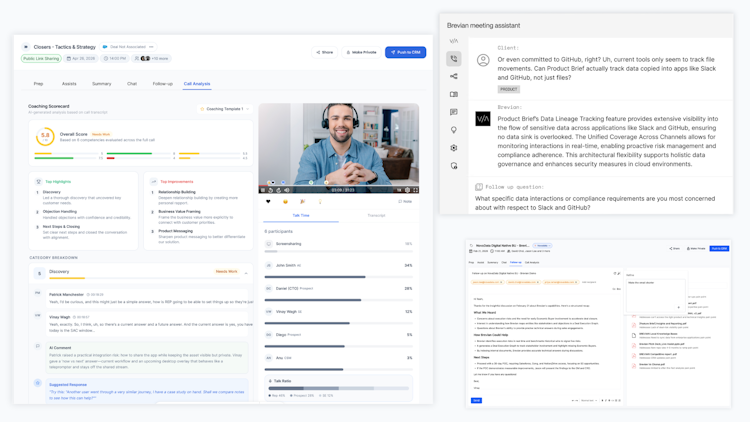Add a Note under the video
This screenshot has width=750, height=422.
405,201
